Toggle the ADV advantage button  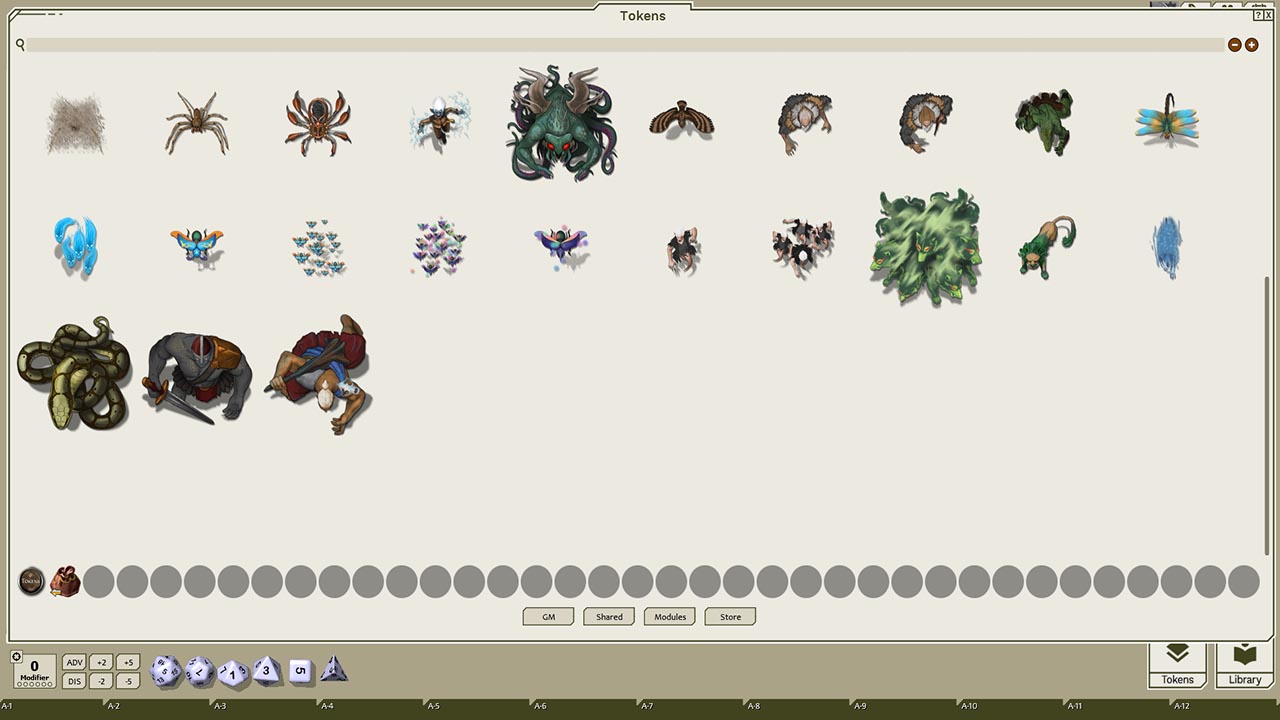pos(74,662)
